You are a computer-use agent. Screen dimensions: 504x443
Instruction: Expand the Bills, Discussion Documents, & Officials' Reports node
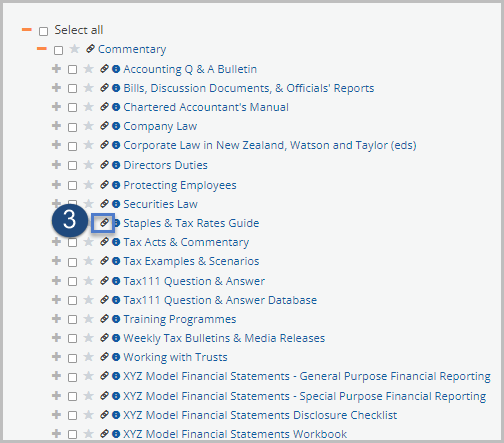pos(57,88)
